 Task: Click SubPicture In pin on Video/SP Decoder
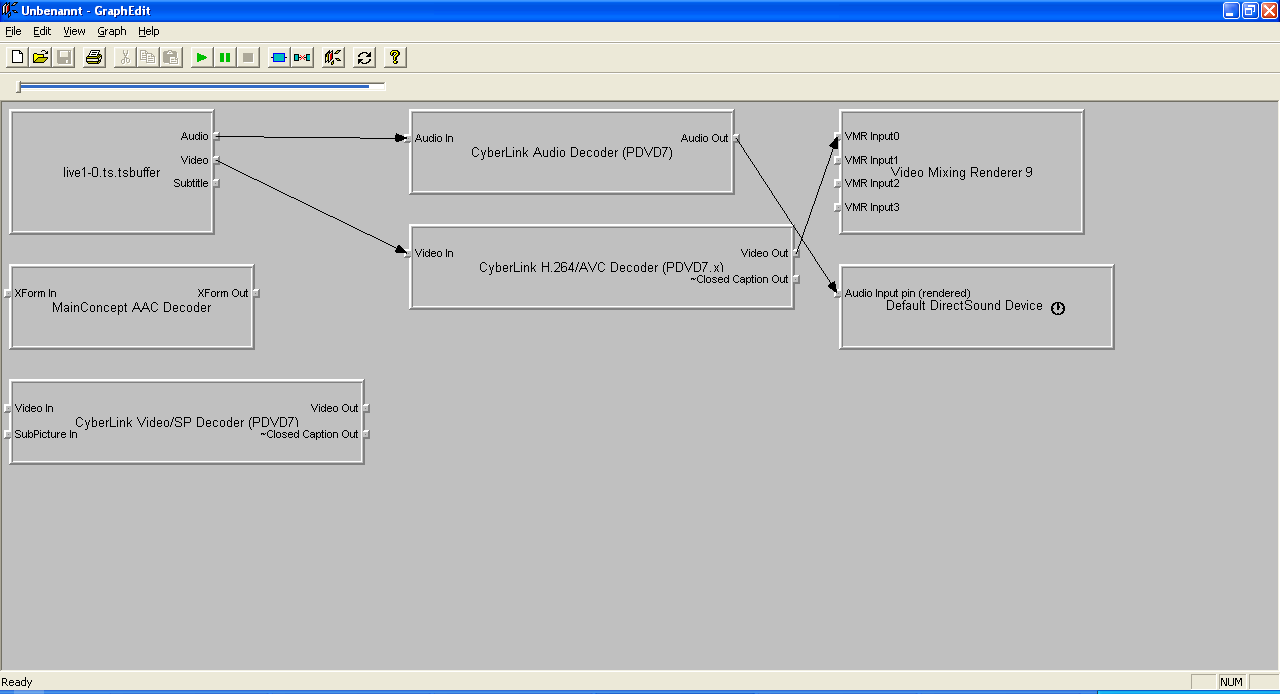click(8, 434)
